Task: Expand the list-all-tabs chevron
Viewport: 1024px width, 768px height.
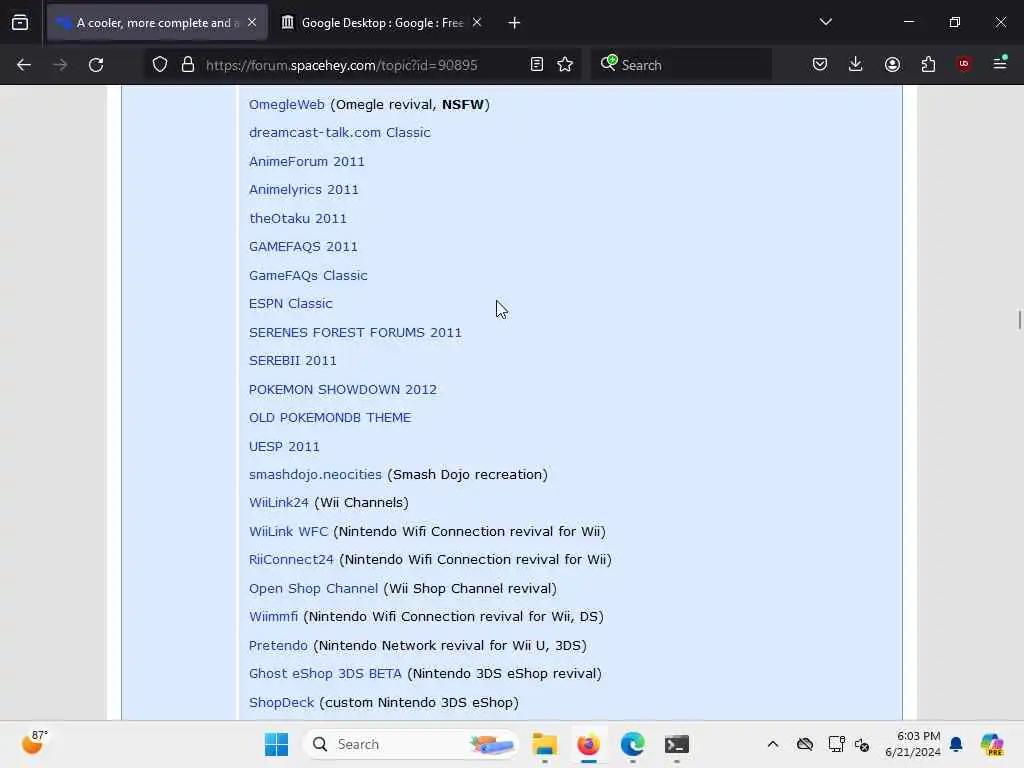Action: pos(826,22)
